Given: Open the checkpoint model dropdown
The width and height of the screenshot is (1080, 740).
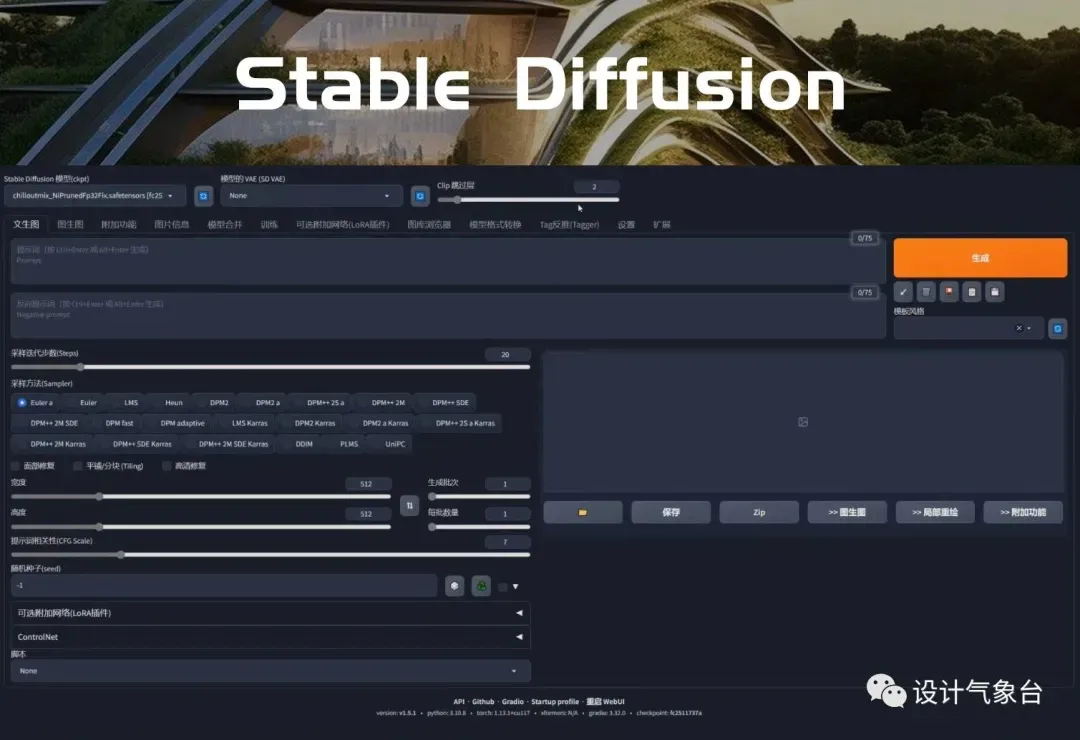Looking at the screenshot, I should (95, 196).
